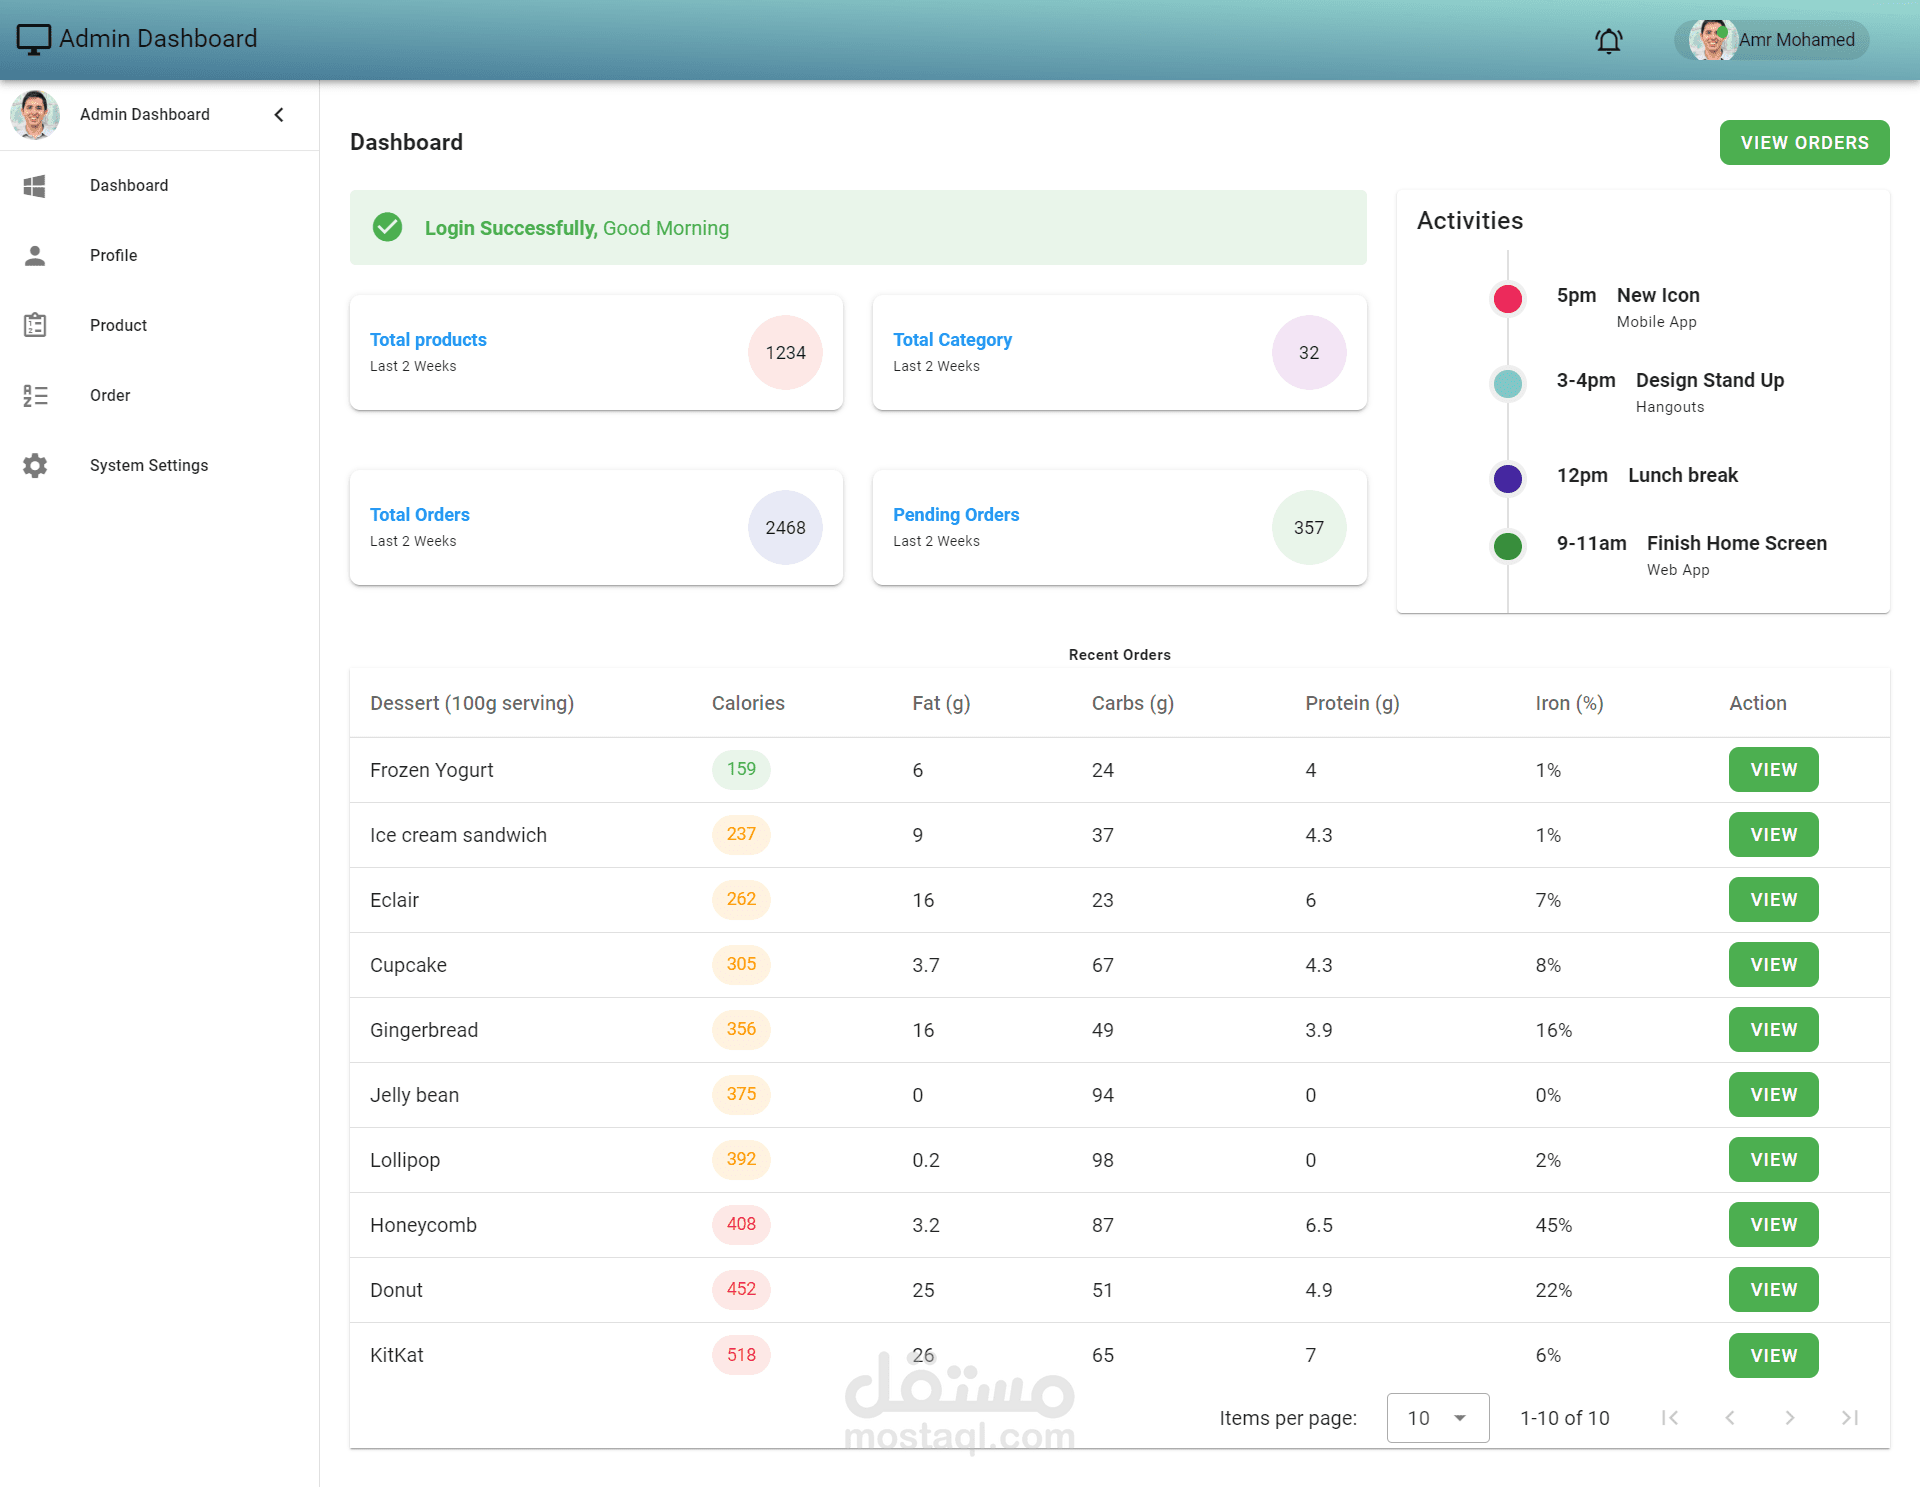Go to last page of table
The image size is (1920, 1487).
tap(1850, 1418)
